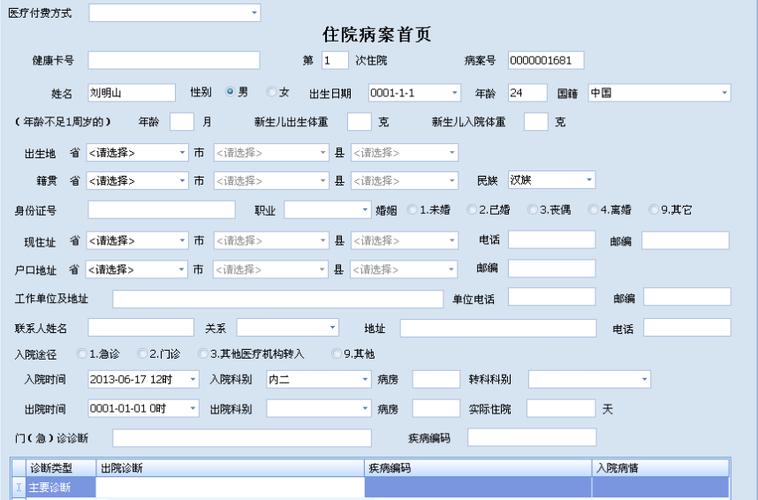Click the 病案号 field showing 0000001681
This screenshot has width=758, height=500.
click(546, 60)
